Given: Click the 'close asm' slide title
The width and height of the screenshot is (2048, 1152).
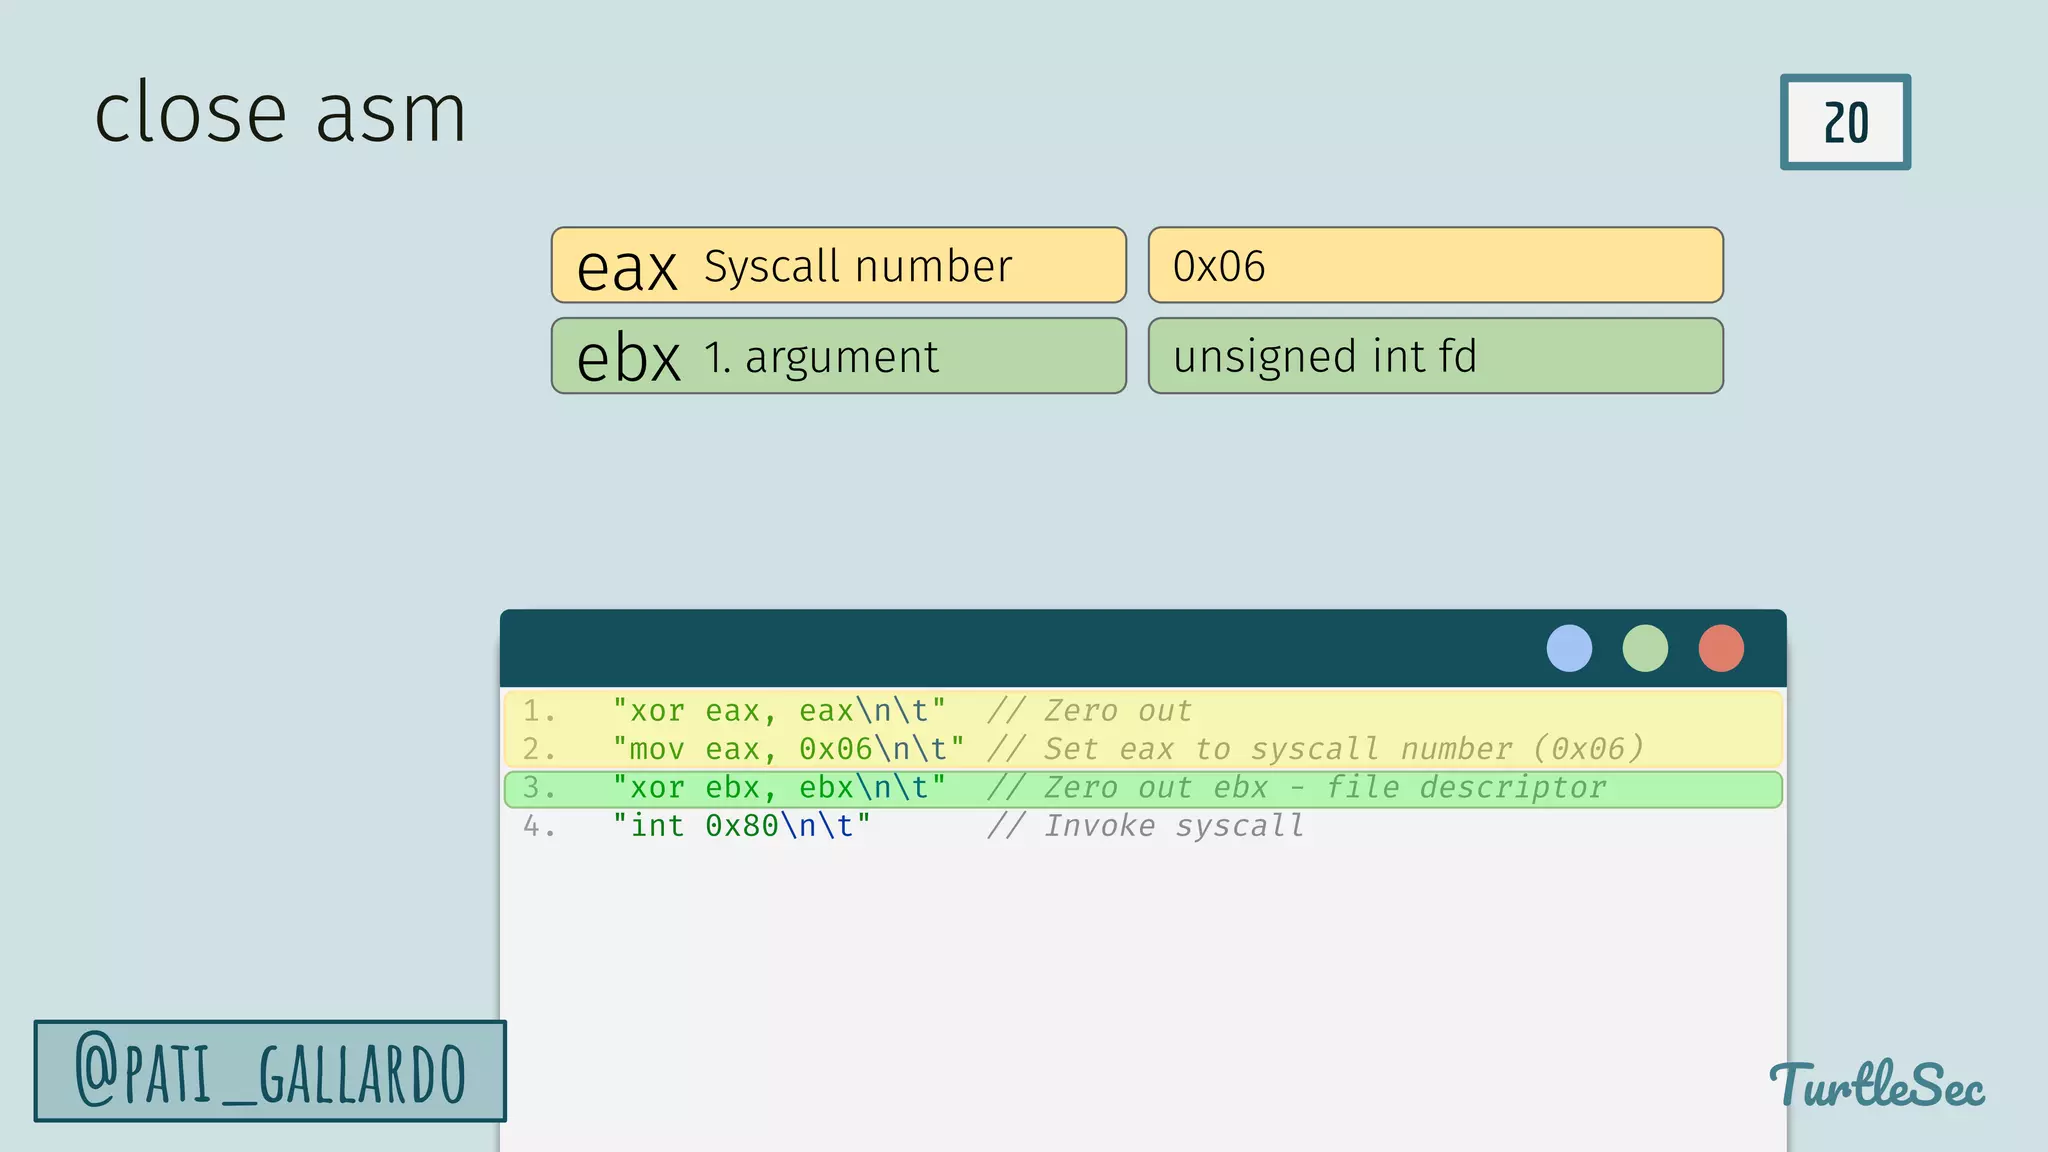Looking at the screenshot, I should tap(280, 113).
